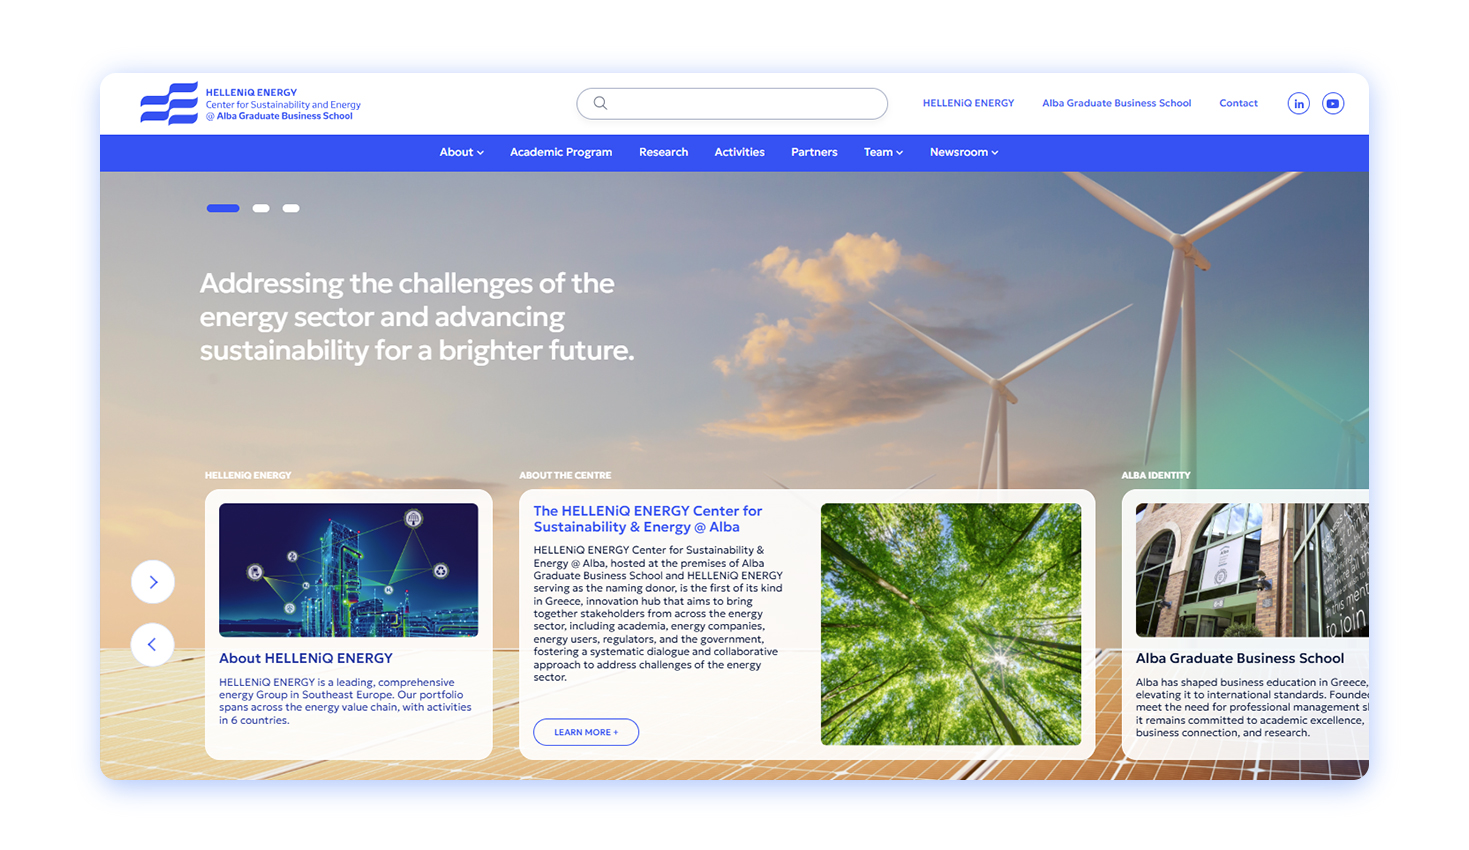Open the LinkedIn icon in the header
This screenshot has height=850, width=1469.
pyautogui.click(x=1298, y=103)
